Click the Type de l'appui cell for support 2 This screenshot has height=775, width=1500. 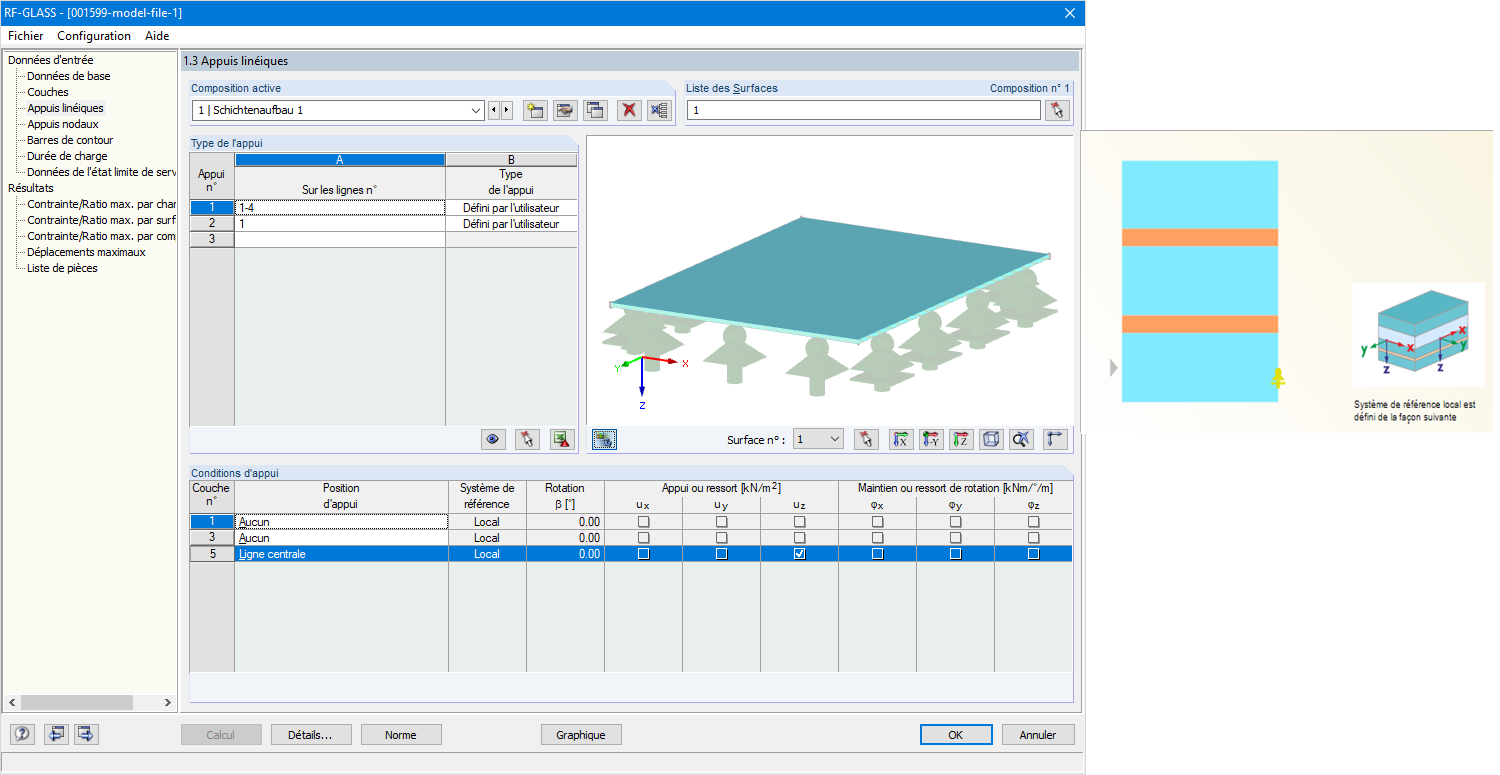(x=511, y=224)
